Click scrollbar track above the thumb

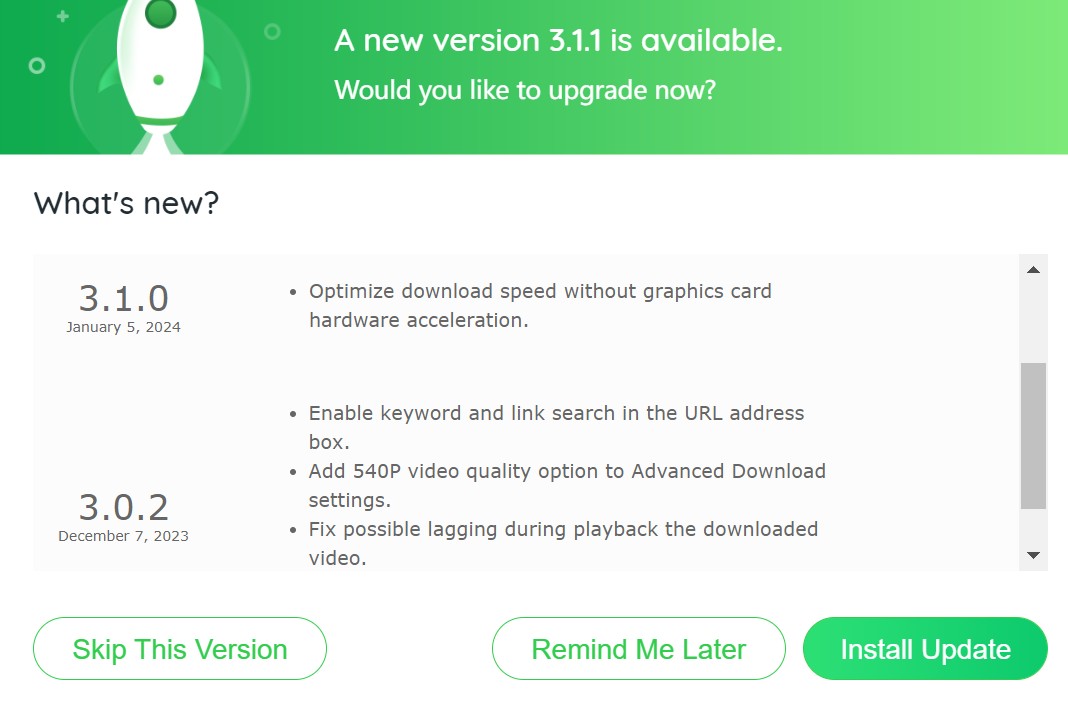point(1033,323)
